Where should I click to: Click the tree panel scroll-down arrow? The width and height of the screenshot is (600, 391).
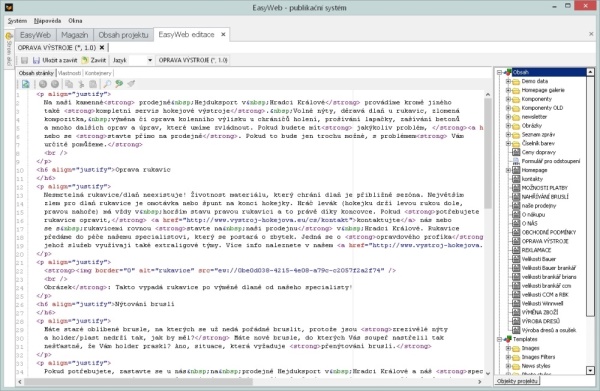click(590, 370)
